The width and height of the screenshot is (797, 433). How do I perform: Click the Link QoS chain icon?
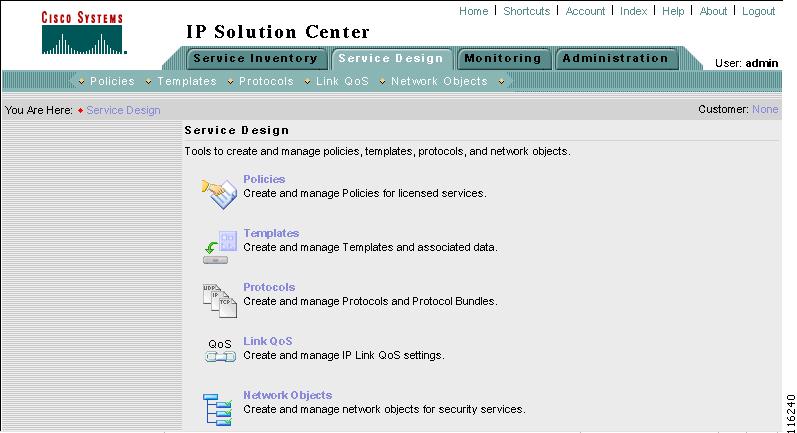(x=220, y=351)
